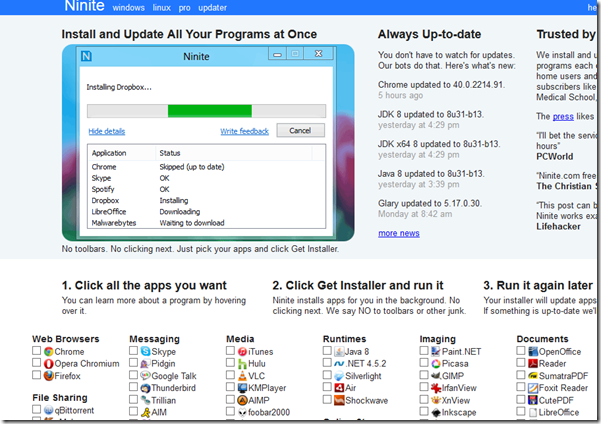601x424 pixels.
Task: Check the Silverlight checkbox
Action: point(328,376)
